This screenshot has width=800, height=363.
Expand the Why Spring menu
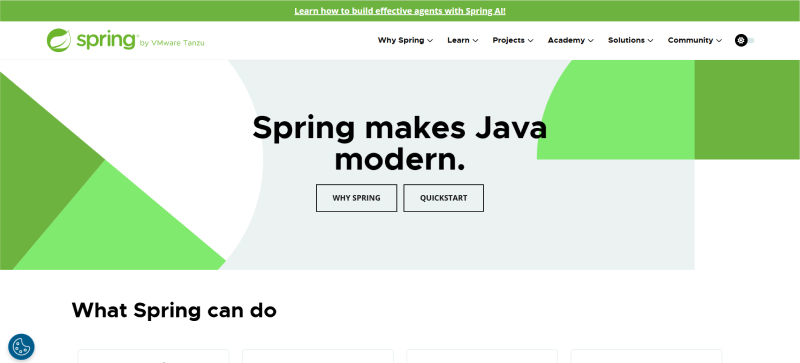[x=405, y=40]
